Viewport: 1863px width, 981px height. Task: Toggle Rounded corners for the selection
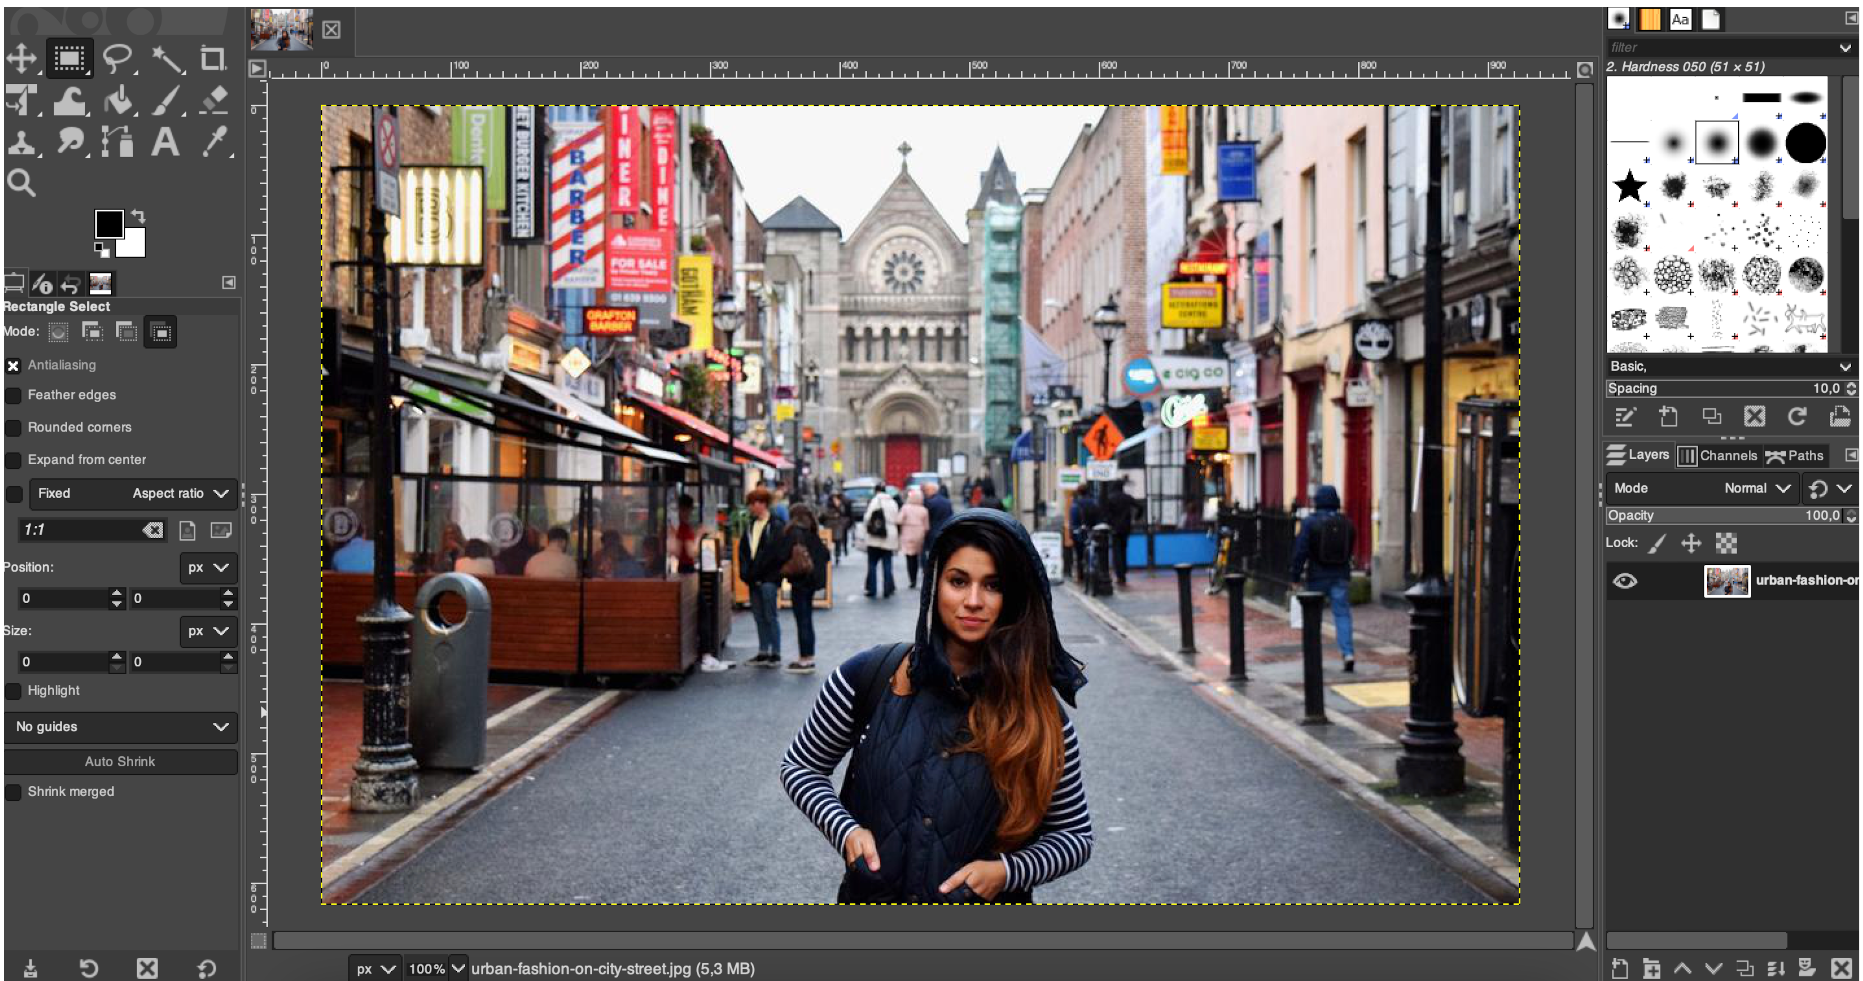click(14, 427)
